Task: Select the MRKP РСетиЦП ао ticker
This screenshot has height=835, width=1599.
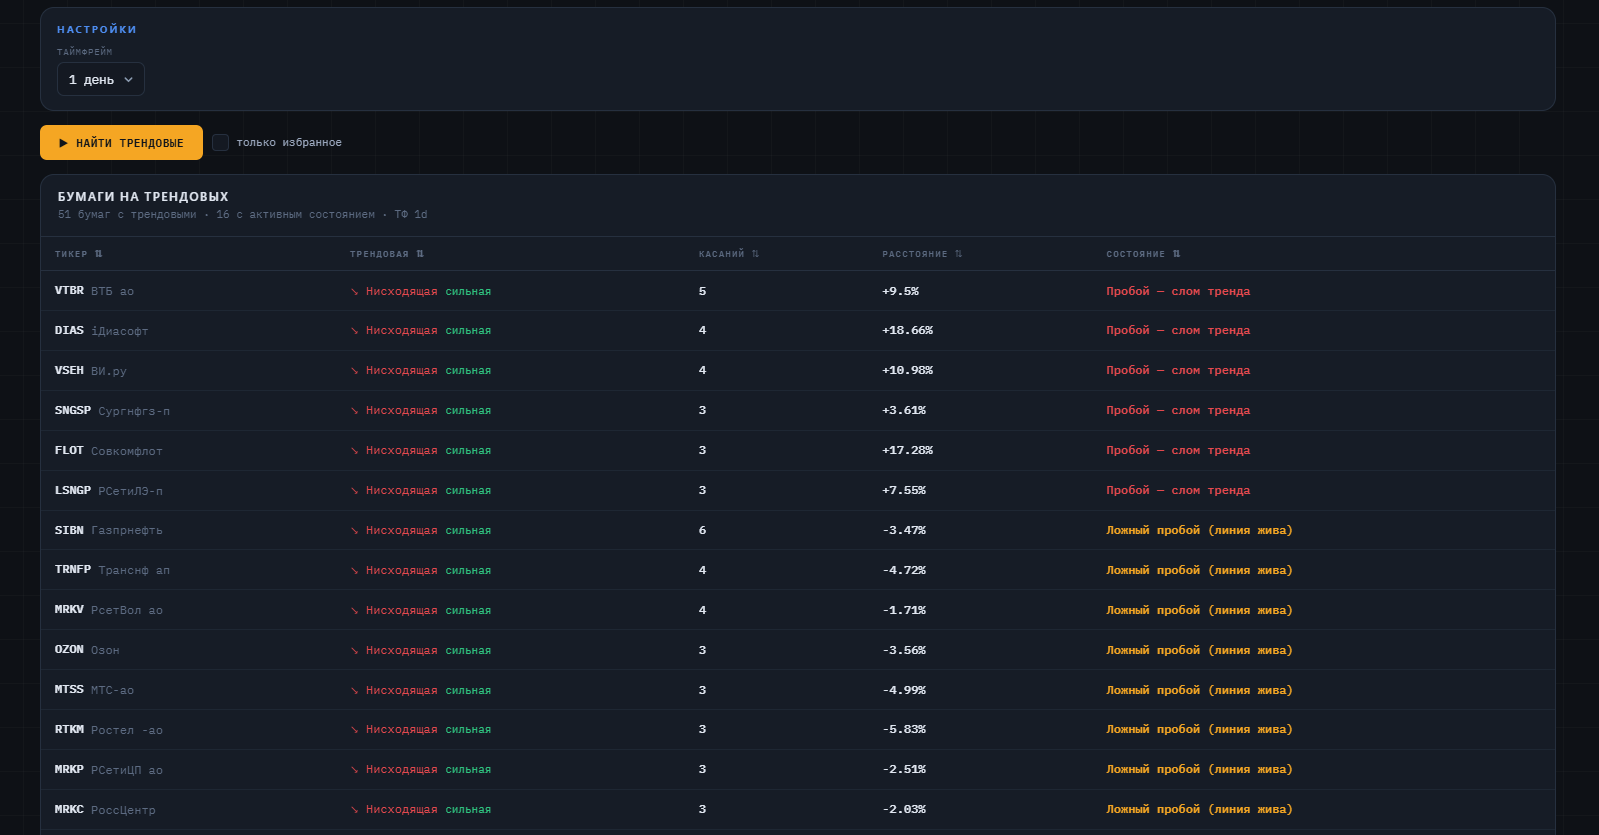Action: [x=108, y=770]
